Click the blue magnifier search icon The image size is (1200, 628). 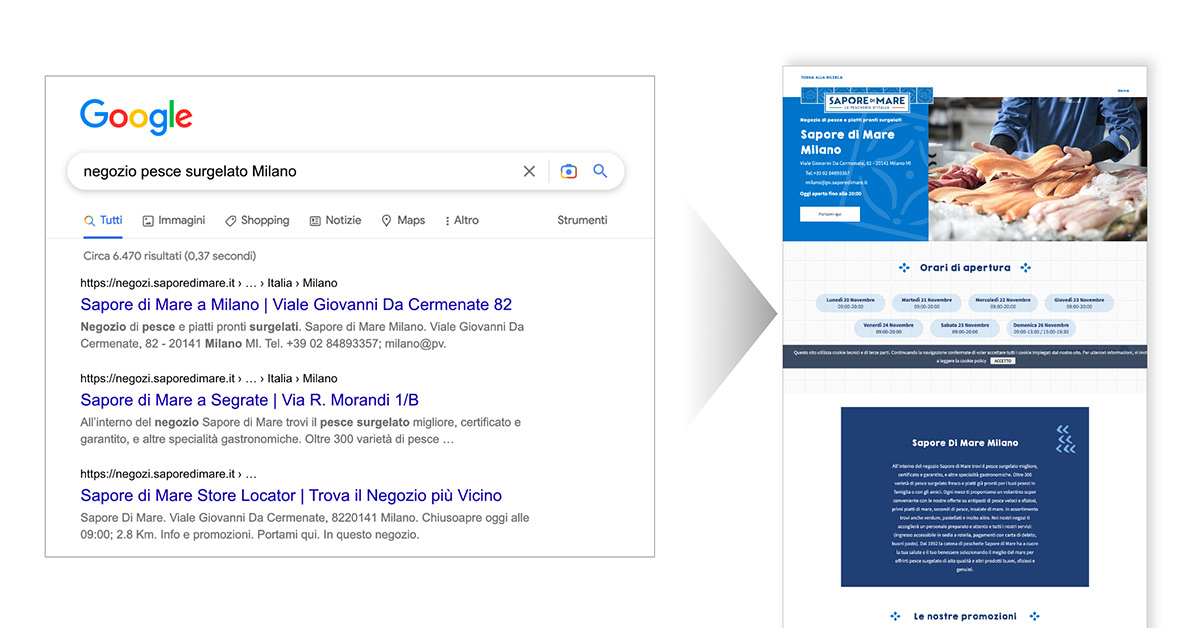600,171
